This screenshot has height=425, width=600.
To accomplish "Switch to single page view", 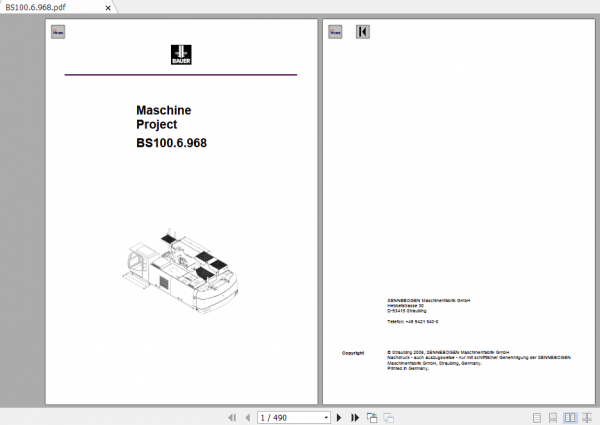I will point(537,418).
